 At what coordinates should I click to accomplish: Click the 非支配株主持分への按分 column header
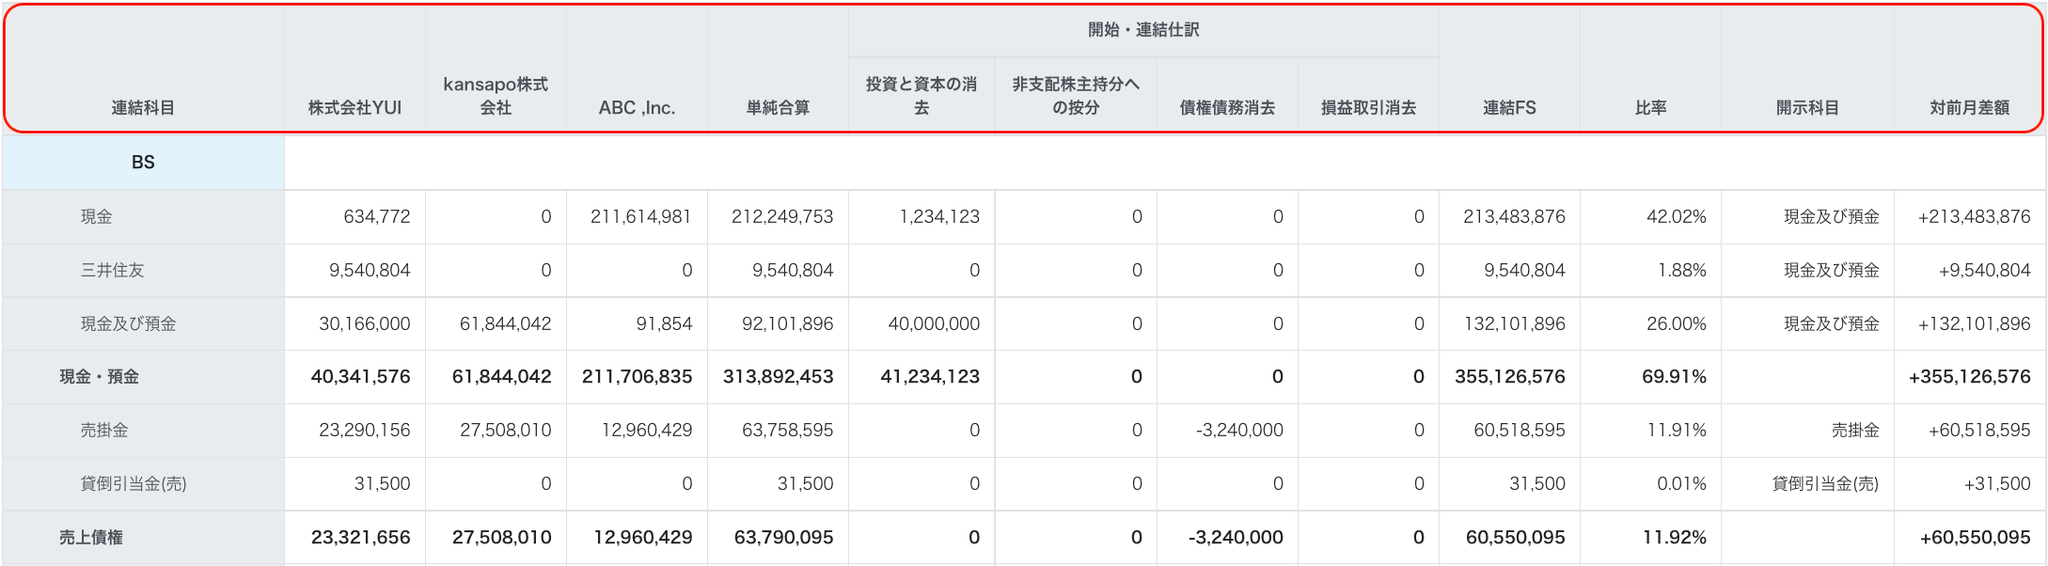tap(1076, 96)
